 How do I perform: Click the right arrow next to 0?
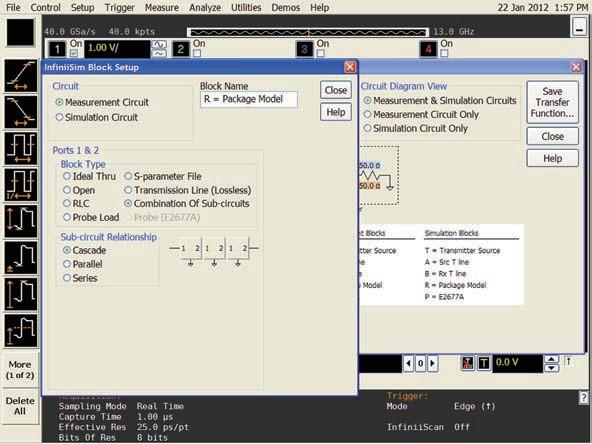433,364
